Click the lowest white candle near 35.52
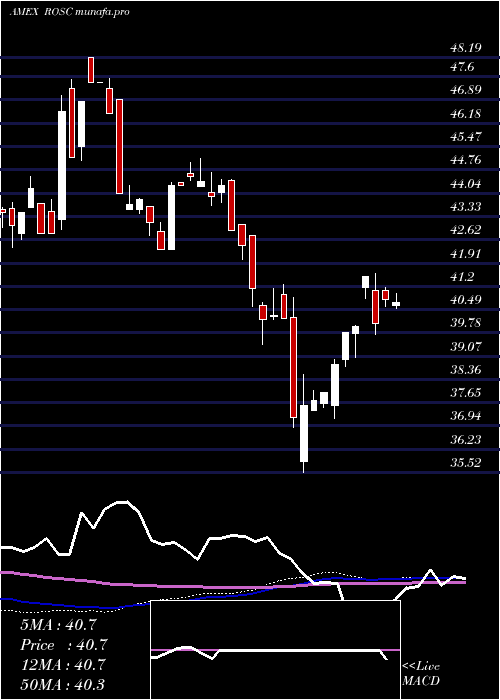Viewport: 500px width, 700px height. tap(304, 433)
